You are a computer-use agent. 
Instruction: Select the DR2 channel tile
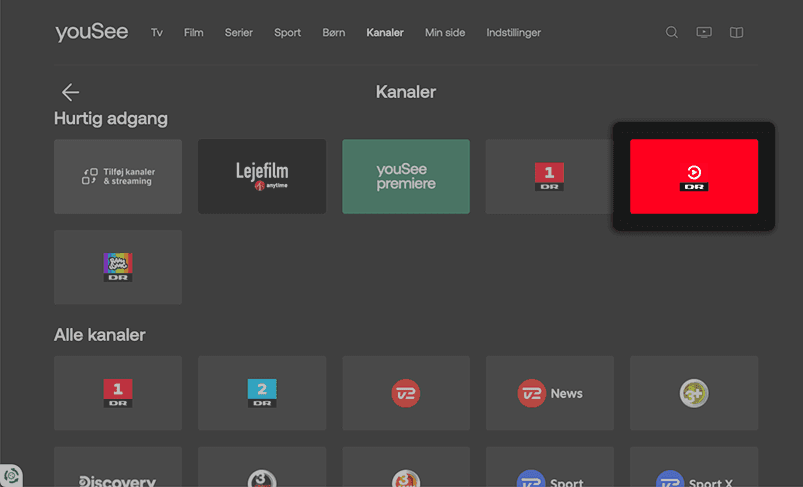(x=262, y=393)
